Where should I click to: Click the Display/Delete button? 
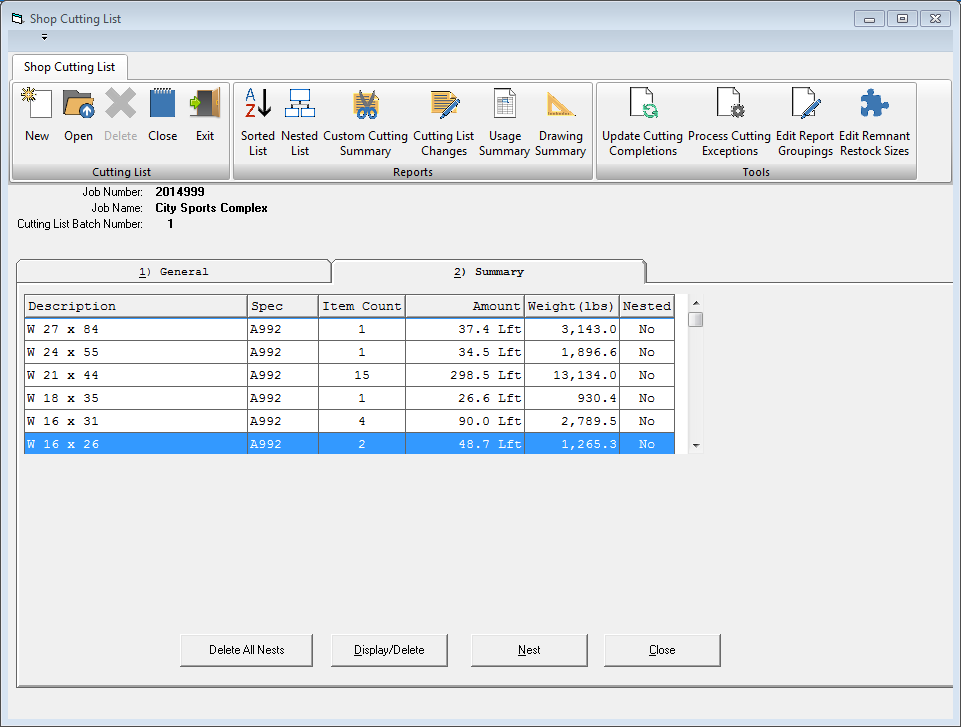(389, 650)
